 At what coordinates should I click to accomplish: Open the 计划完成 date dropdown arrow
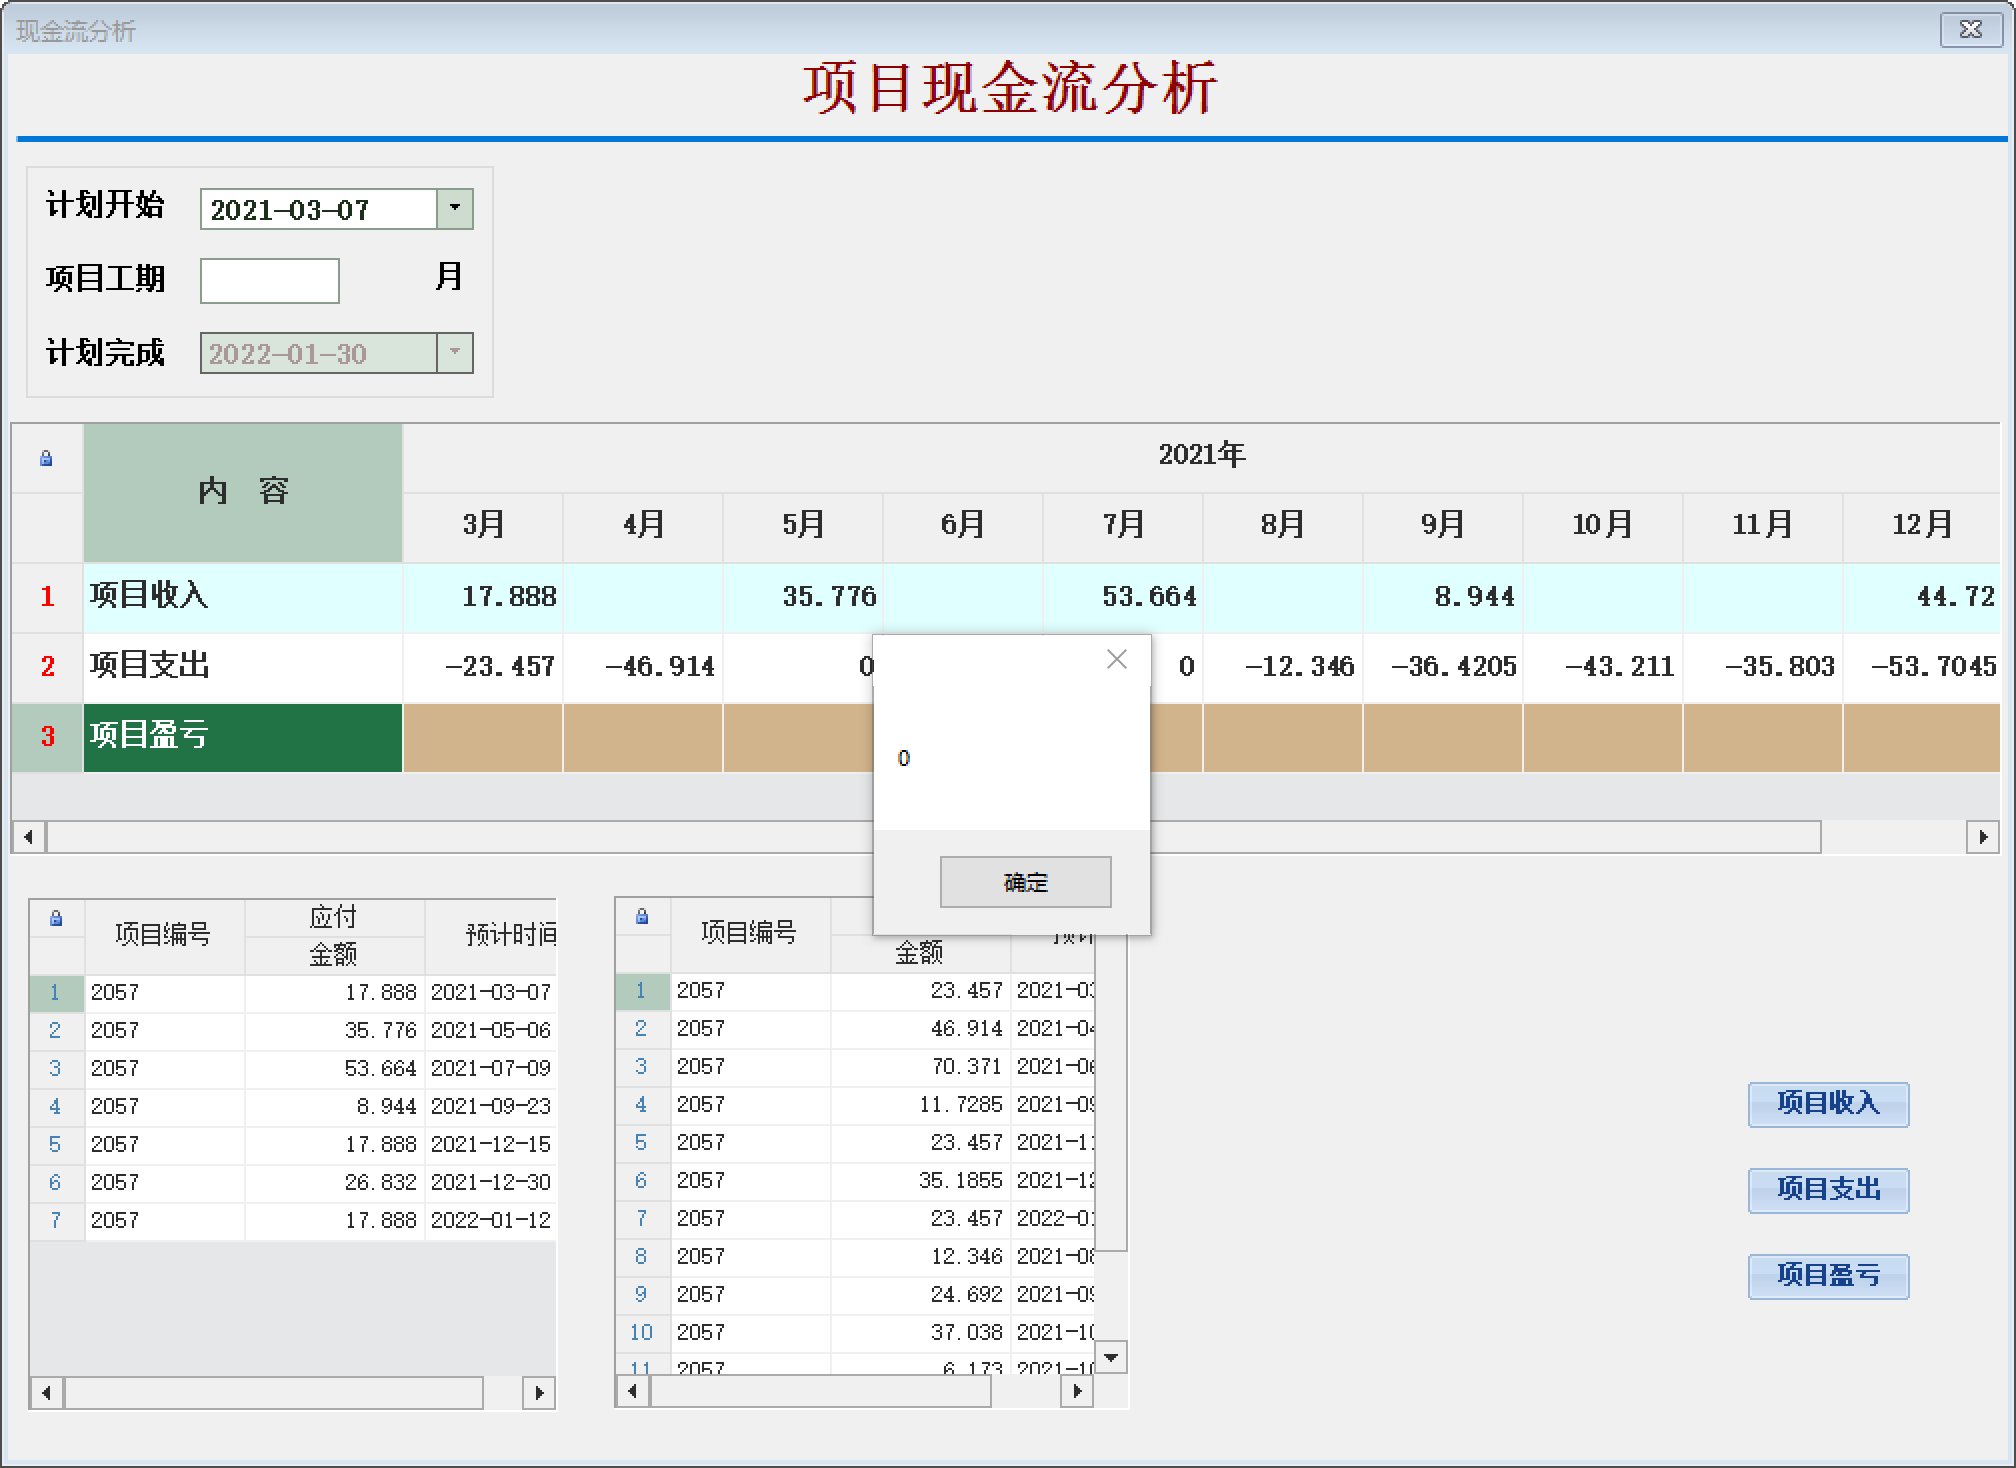coord(455,353)
